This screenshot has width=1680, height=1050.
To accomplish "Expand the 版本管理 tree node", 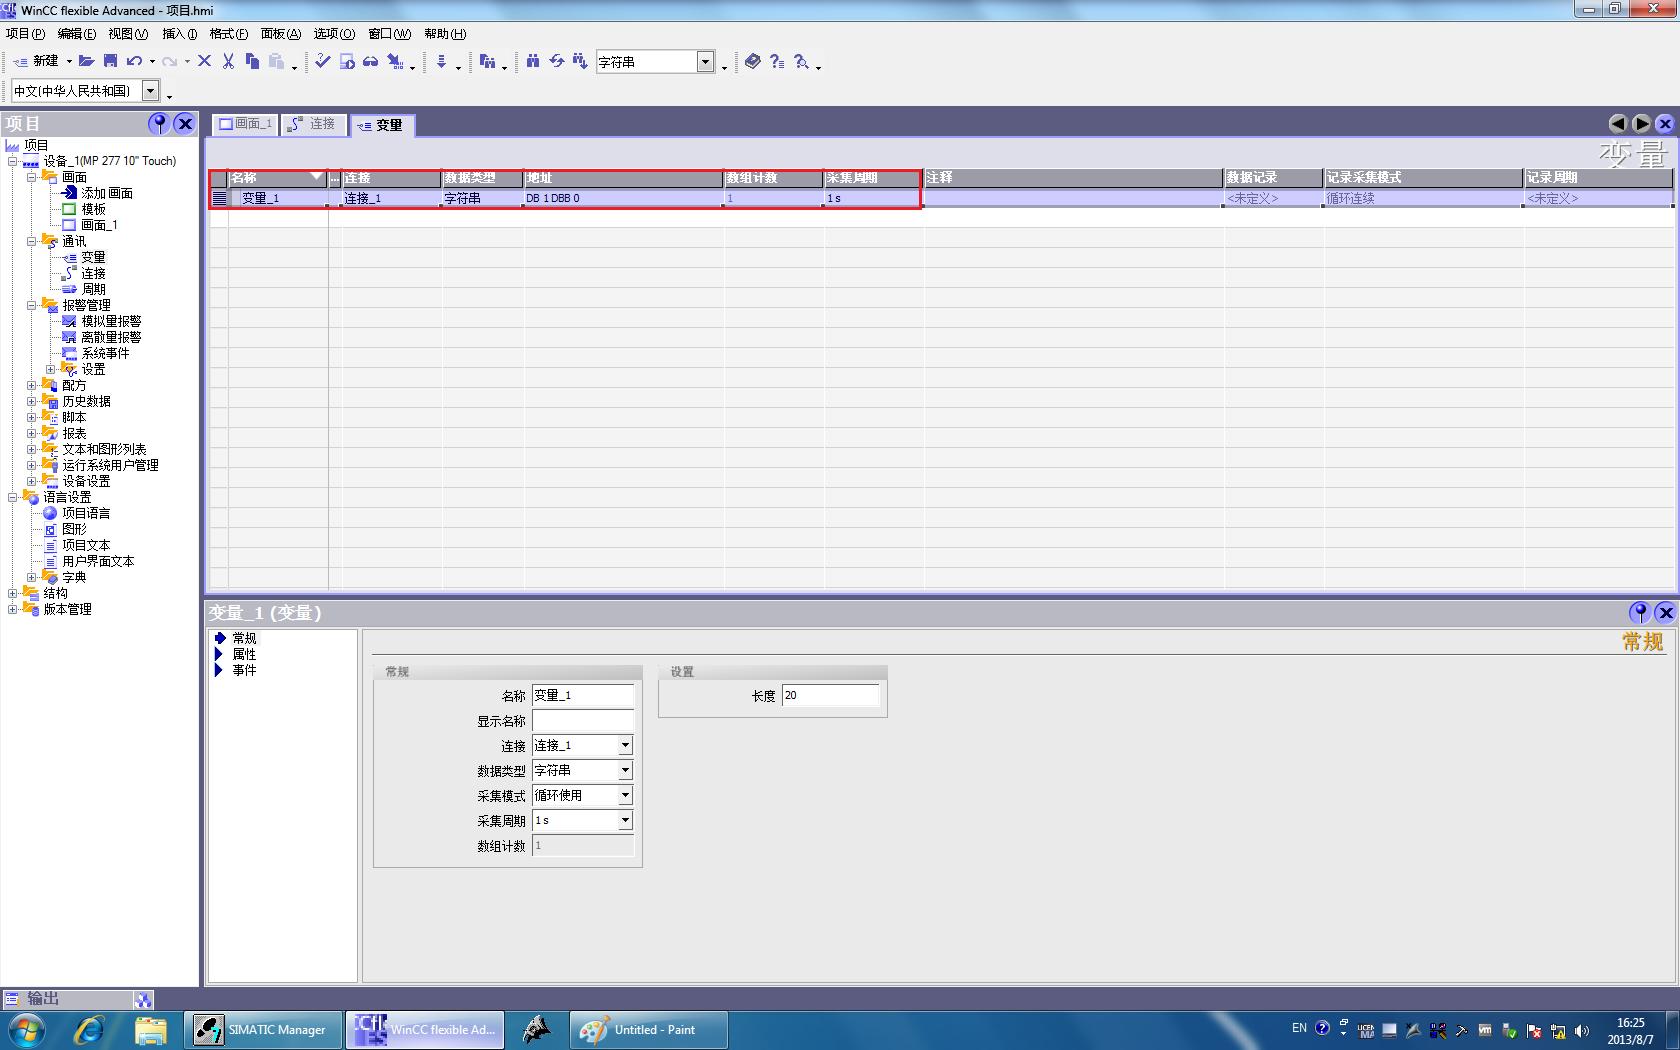I will point(13,609).
